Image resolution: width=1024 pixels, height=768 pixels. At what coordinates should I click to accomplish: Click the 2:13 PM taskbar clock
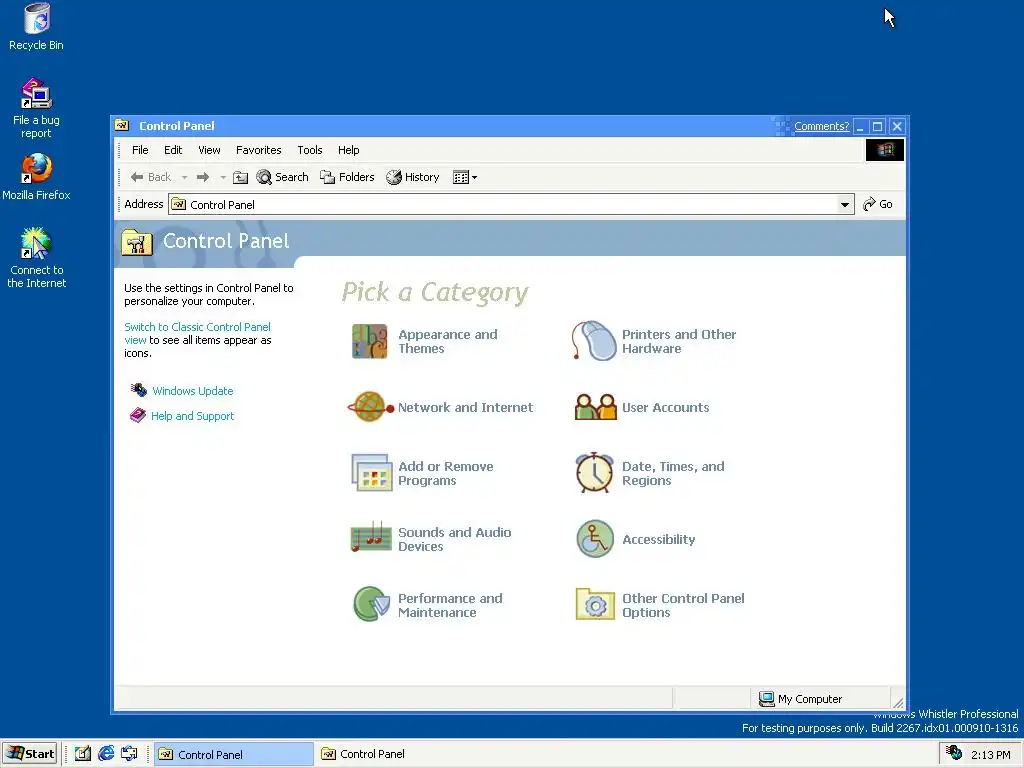click(990, 754)
